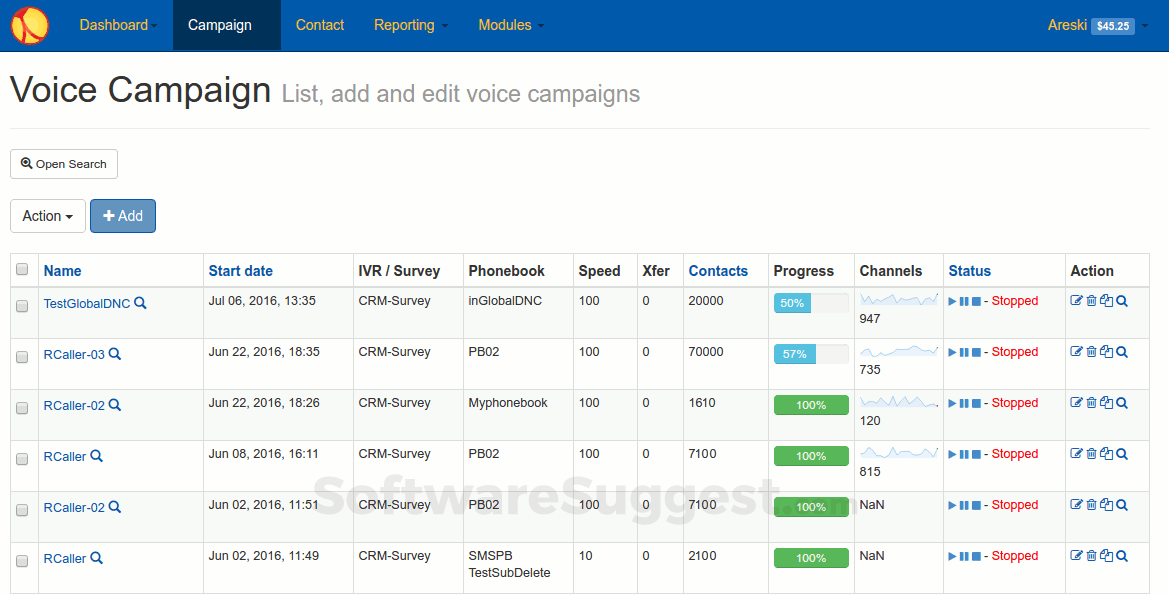1169x594 pixels.
Task: Duplicate the RCaller-02 campaign
Action: [1106, 403]
